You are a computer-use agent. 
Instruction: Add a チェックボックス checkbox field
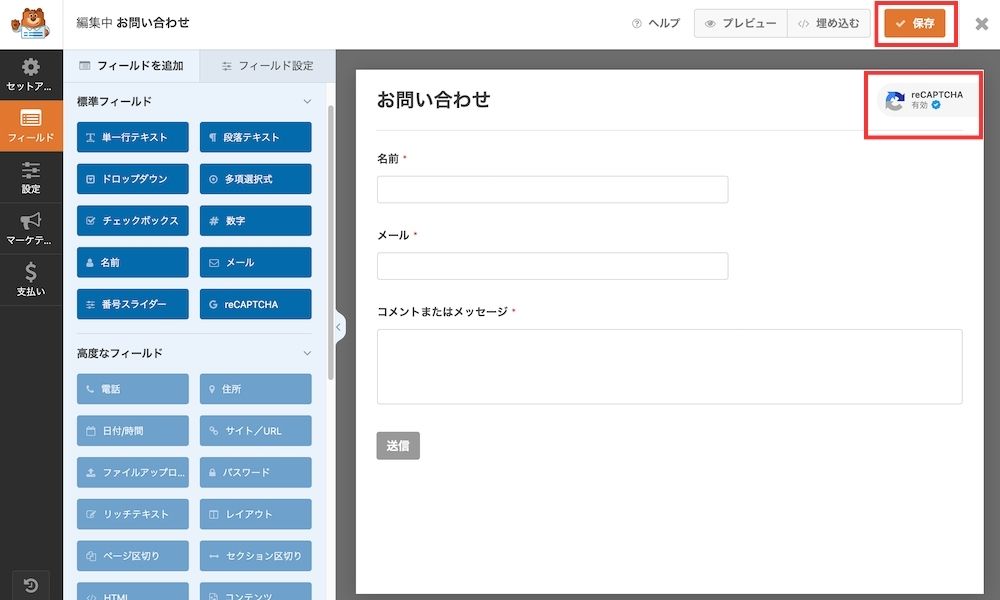[x=133, y=221]
